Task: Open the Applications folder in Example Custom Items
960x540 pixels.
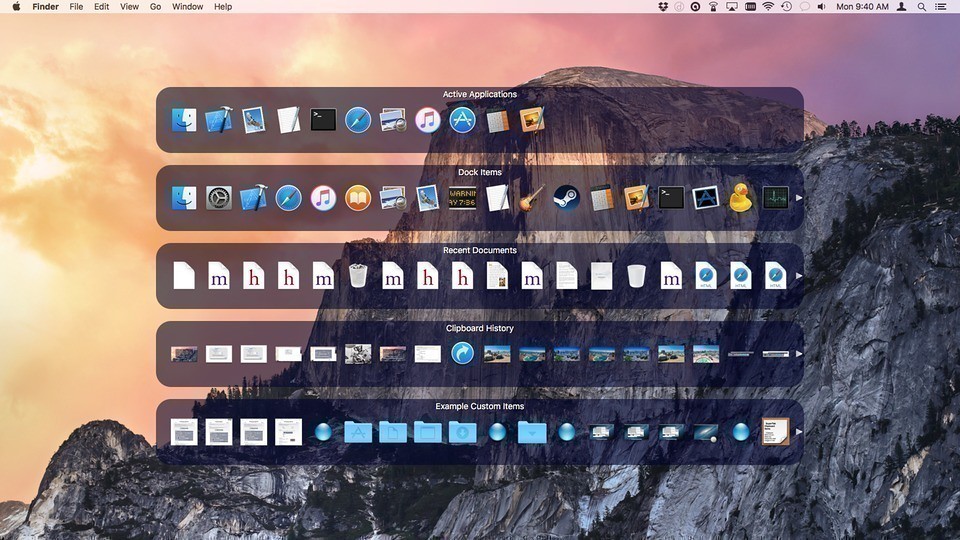Action: (358, 432)
